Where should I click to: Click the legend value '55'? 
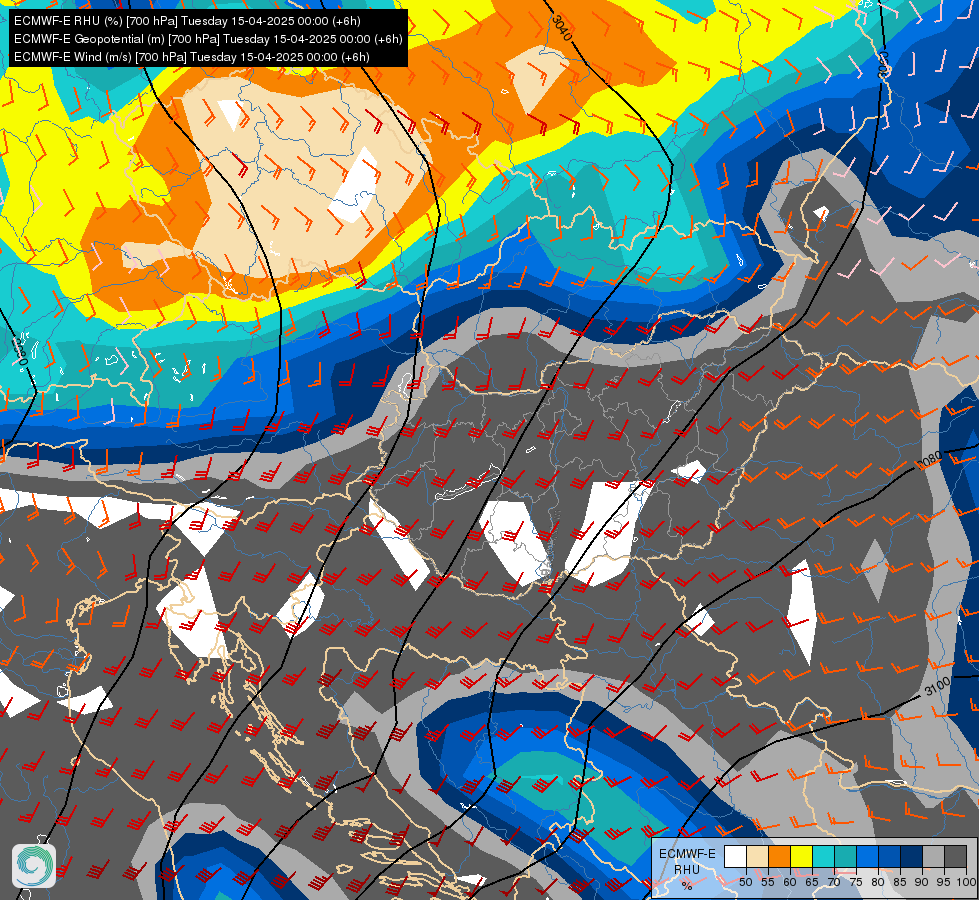[x=768, y=882]
